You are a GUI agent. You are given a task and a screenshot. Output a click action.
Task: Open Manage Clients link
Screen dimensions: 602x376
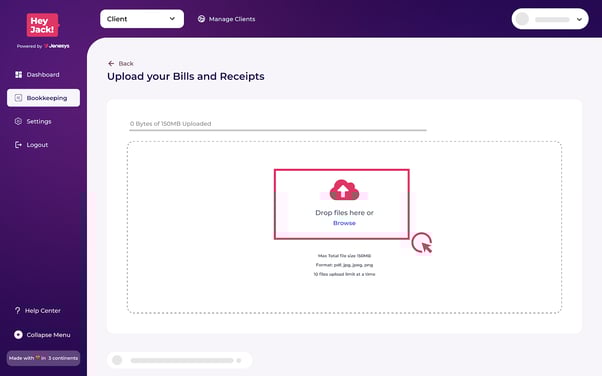click(x=232, y=19)
